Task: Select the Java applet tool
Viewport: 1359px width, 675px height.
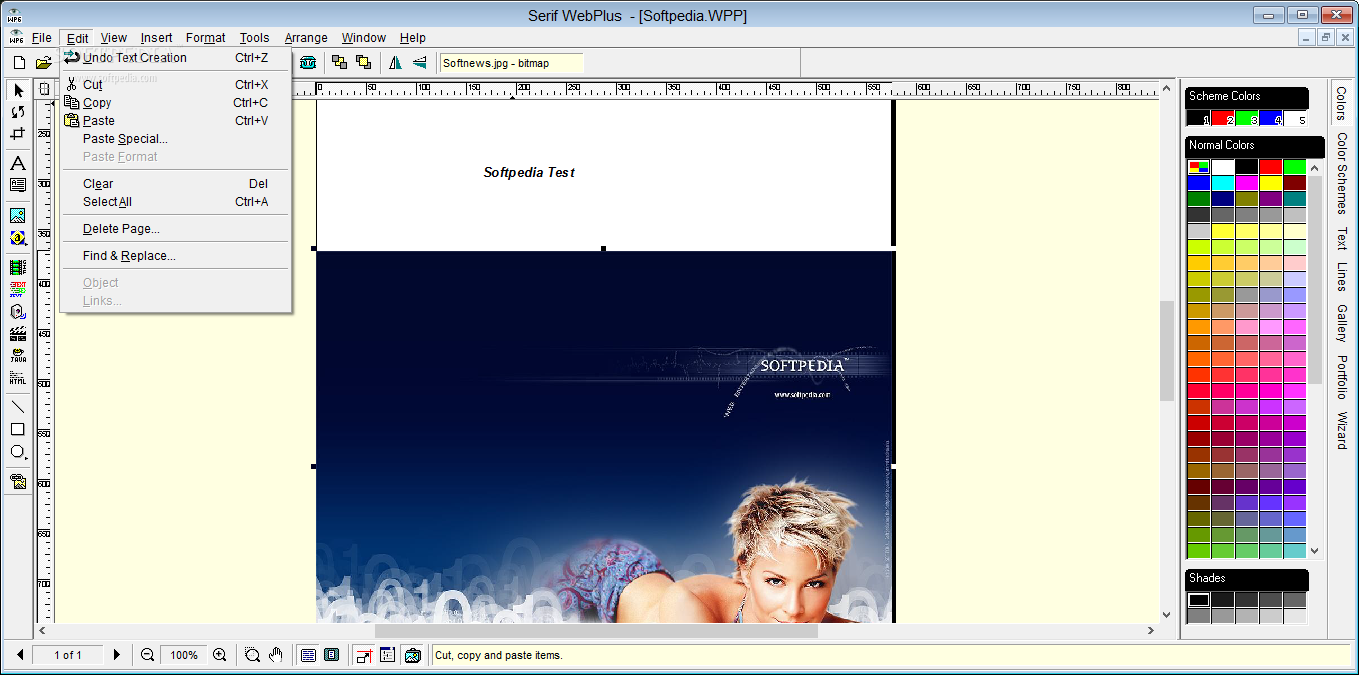Action: [18, 355]
